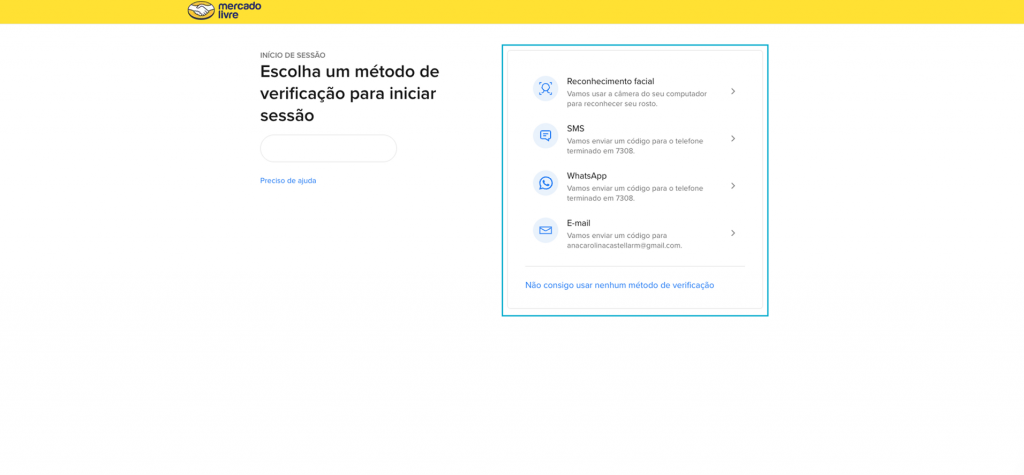Choose the 'E-mail' option title
This screenshot has height=475, width=1024.
click(579, 223)
